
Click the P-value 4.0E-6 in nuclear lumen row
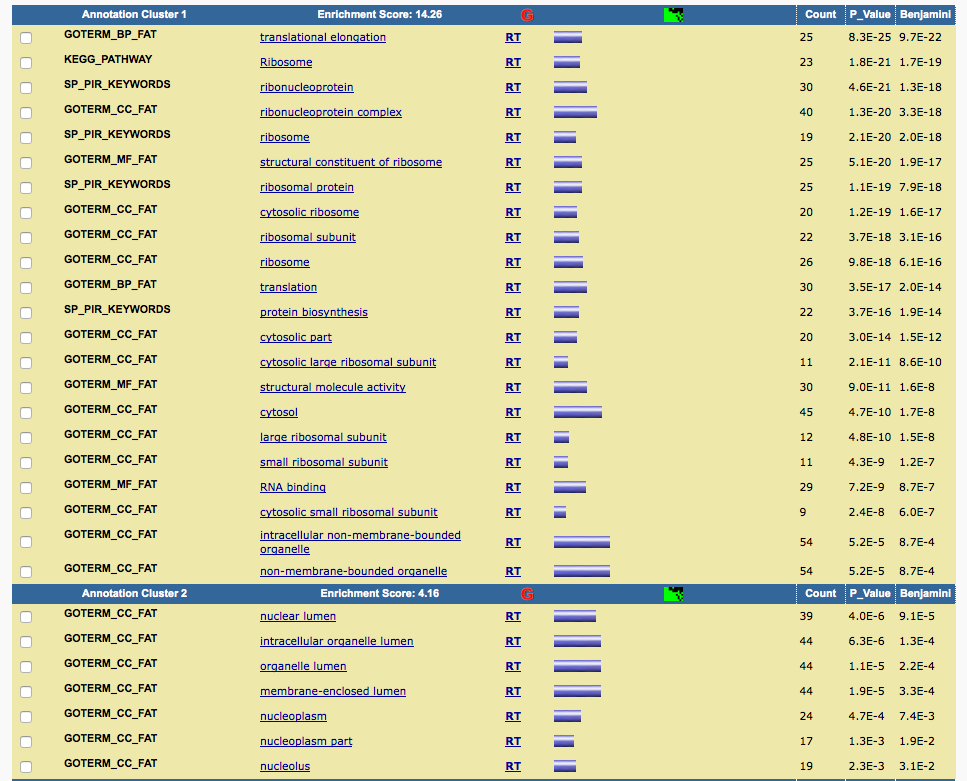[866, 616]
